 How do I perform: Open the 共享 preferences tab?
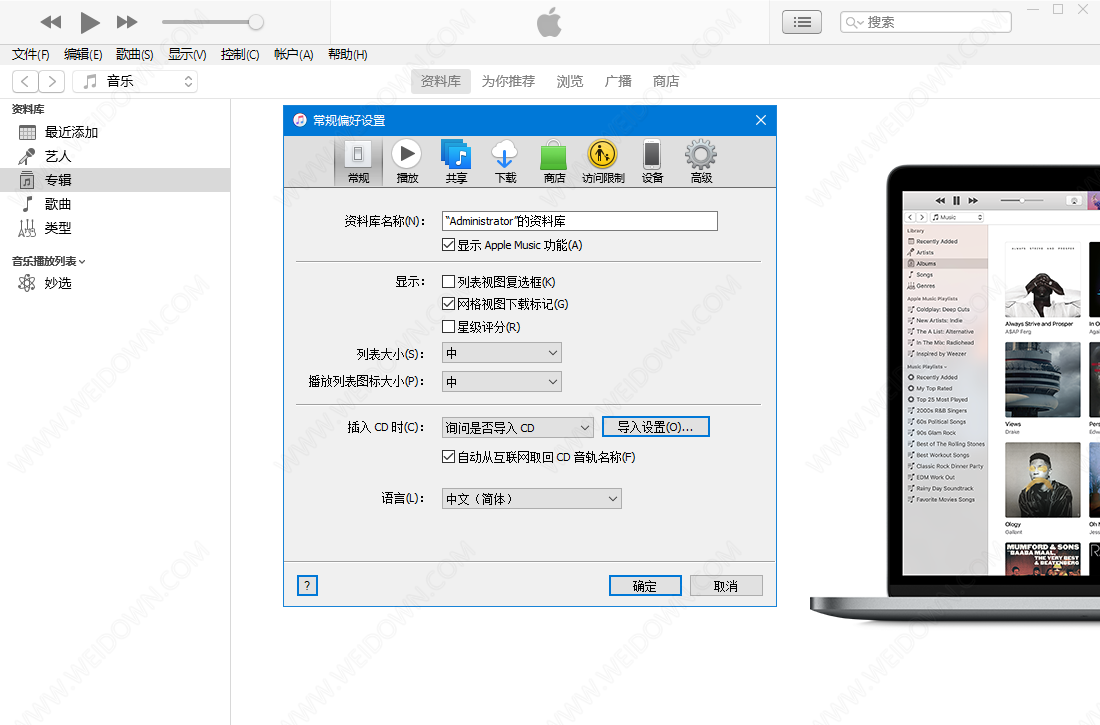point(456,162)
